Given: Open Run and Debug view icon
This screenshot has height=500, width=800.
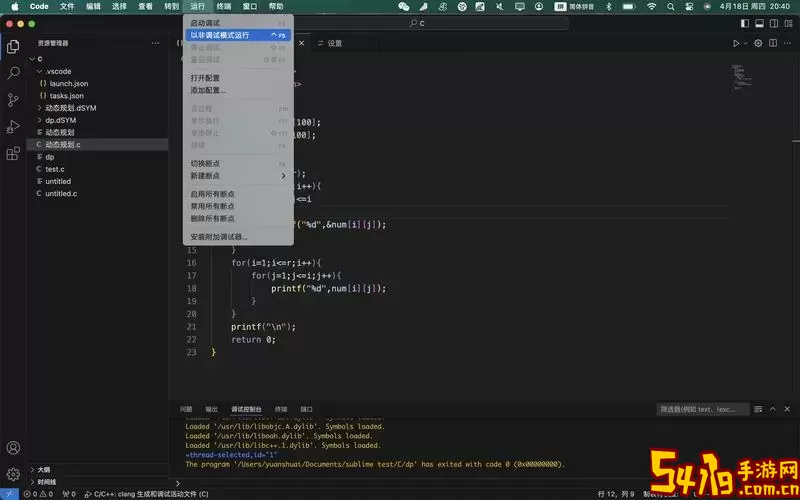Looking at the screenshot, I should coord(13,127).
